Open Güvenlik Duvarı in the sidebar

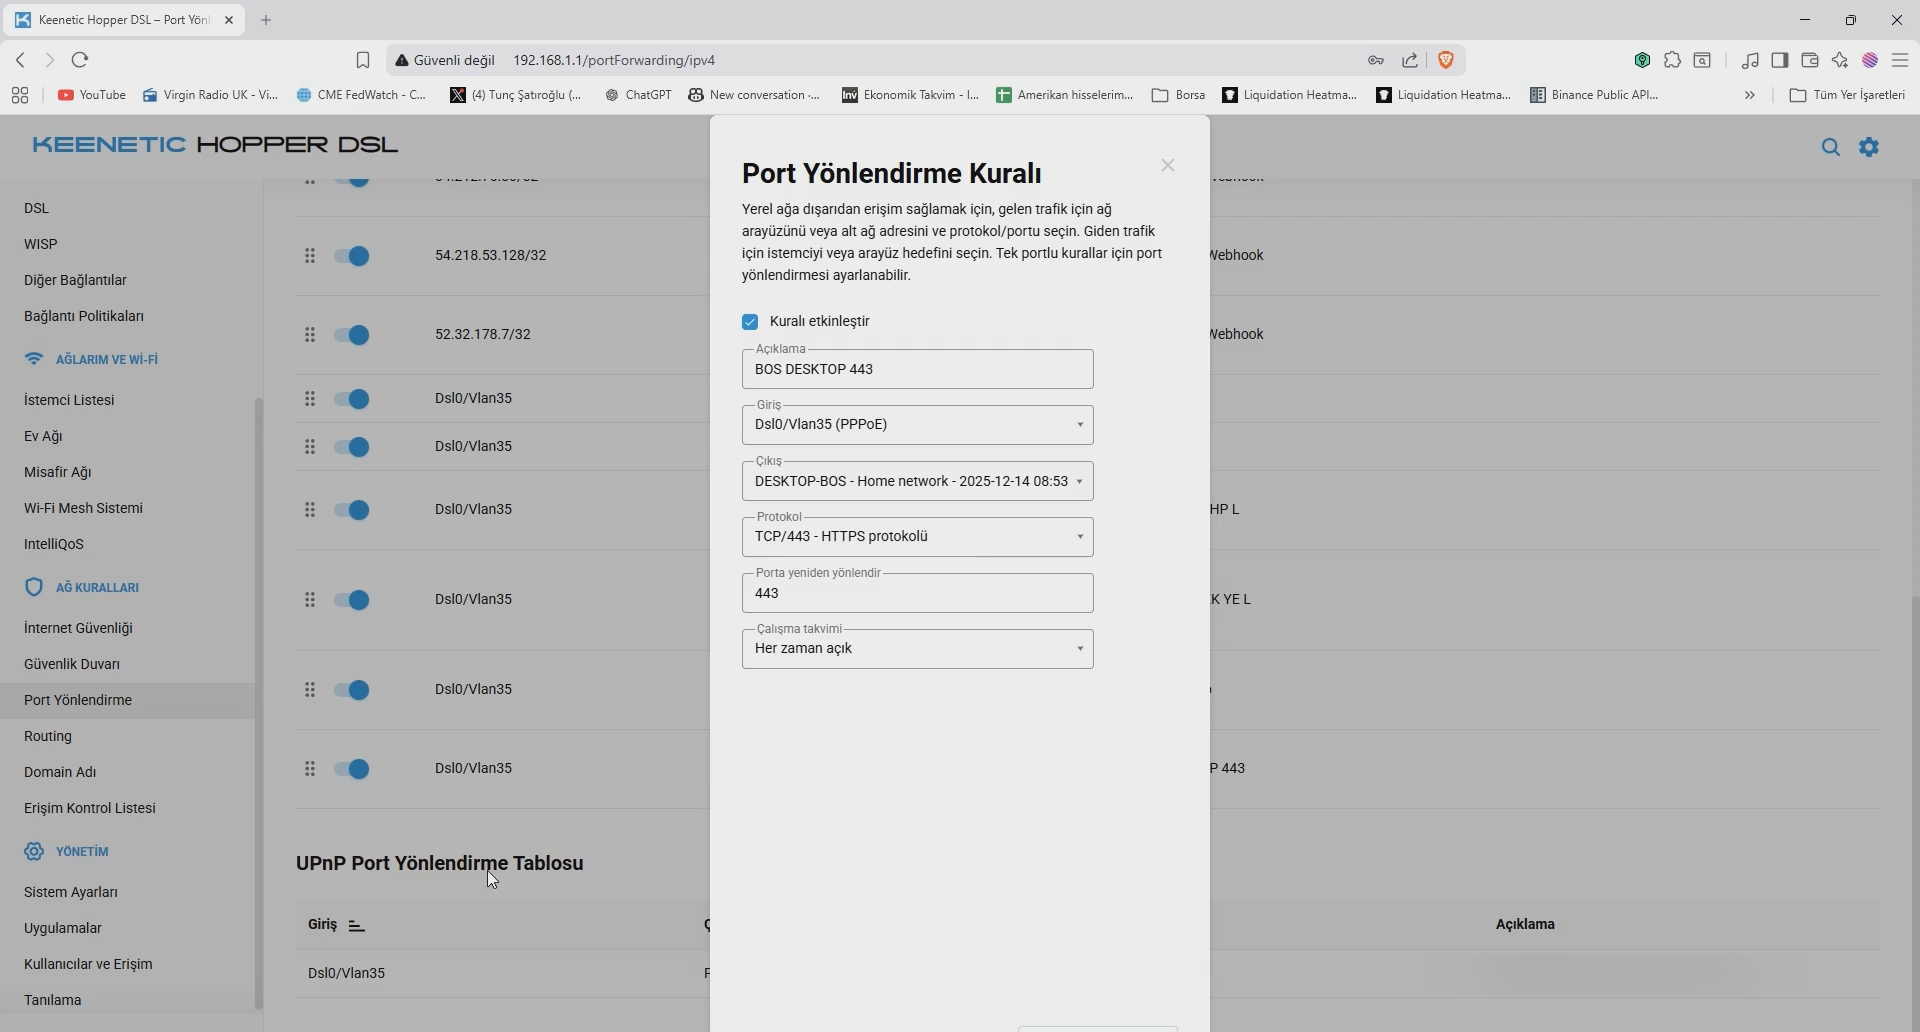72,664
